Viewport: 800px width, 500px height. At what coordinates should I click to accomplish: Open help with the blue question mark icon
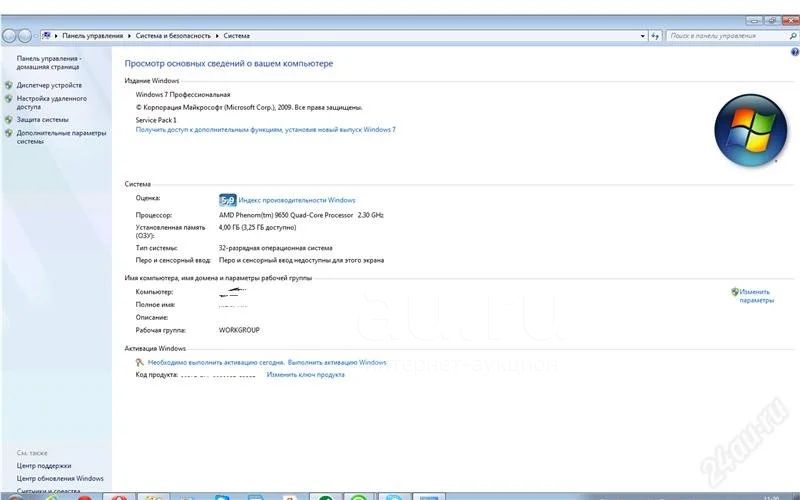(x=795, y=52)
